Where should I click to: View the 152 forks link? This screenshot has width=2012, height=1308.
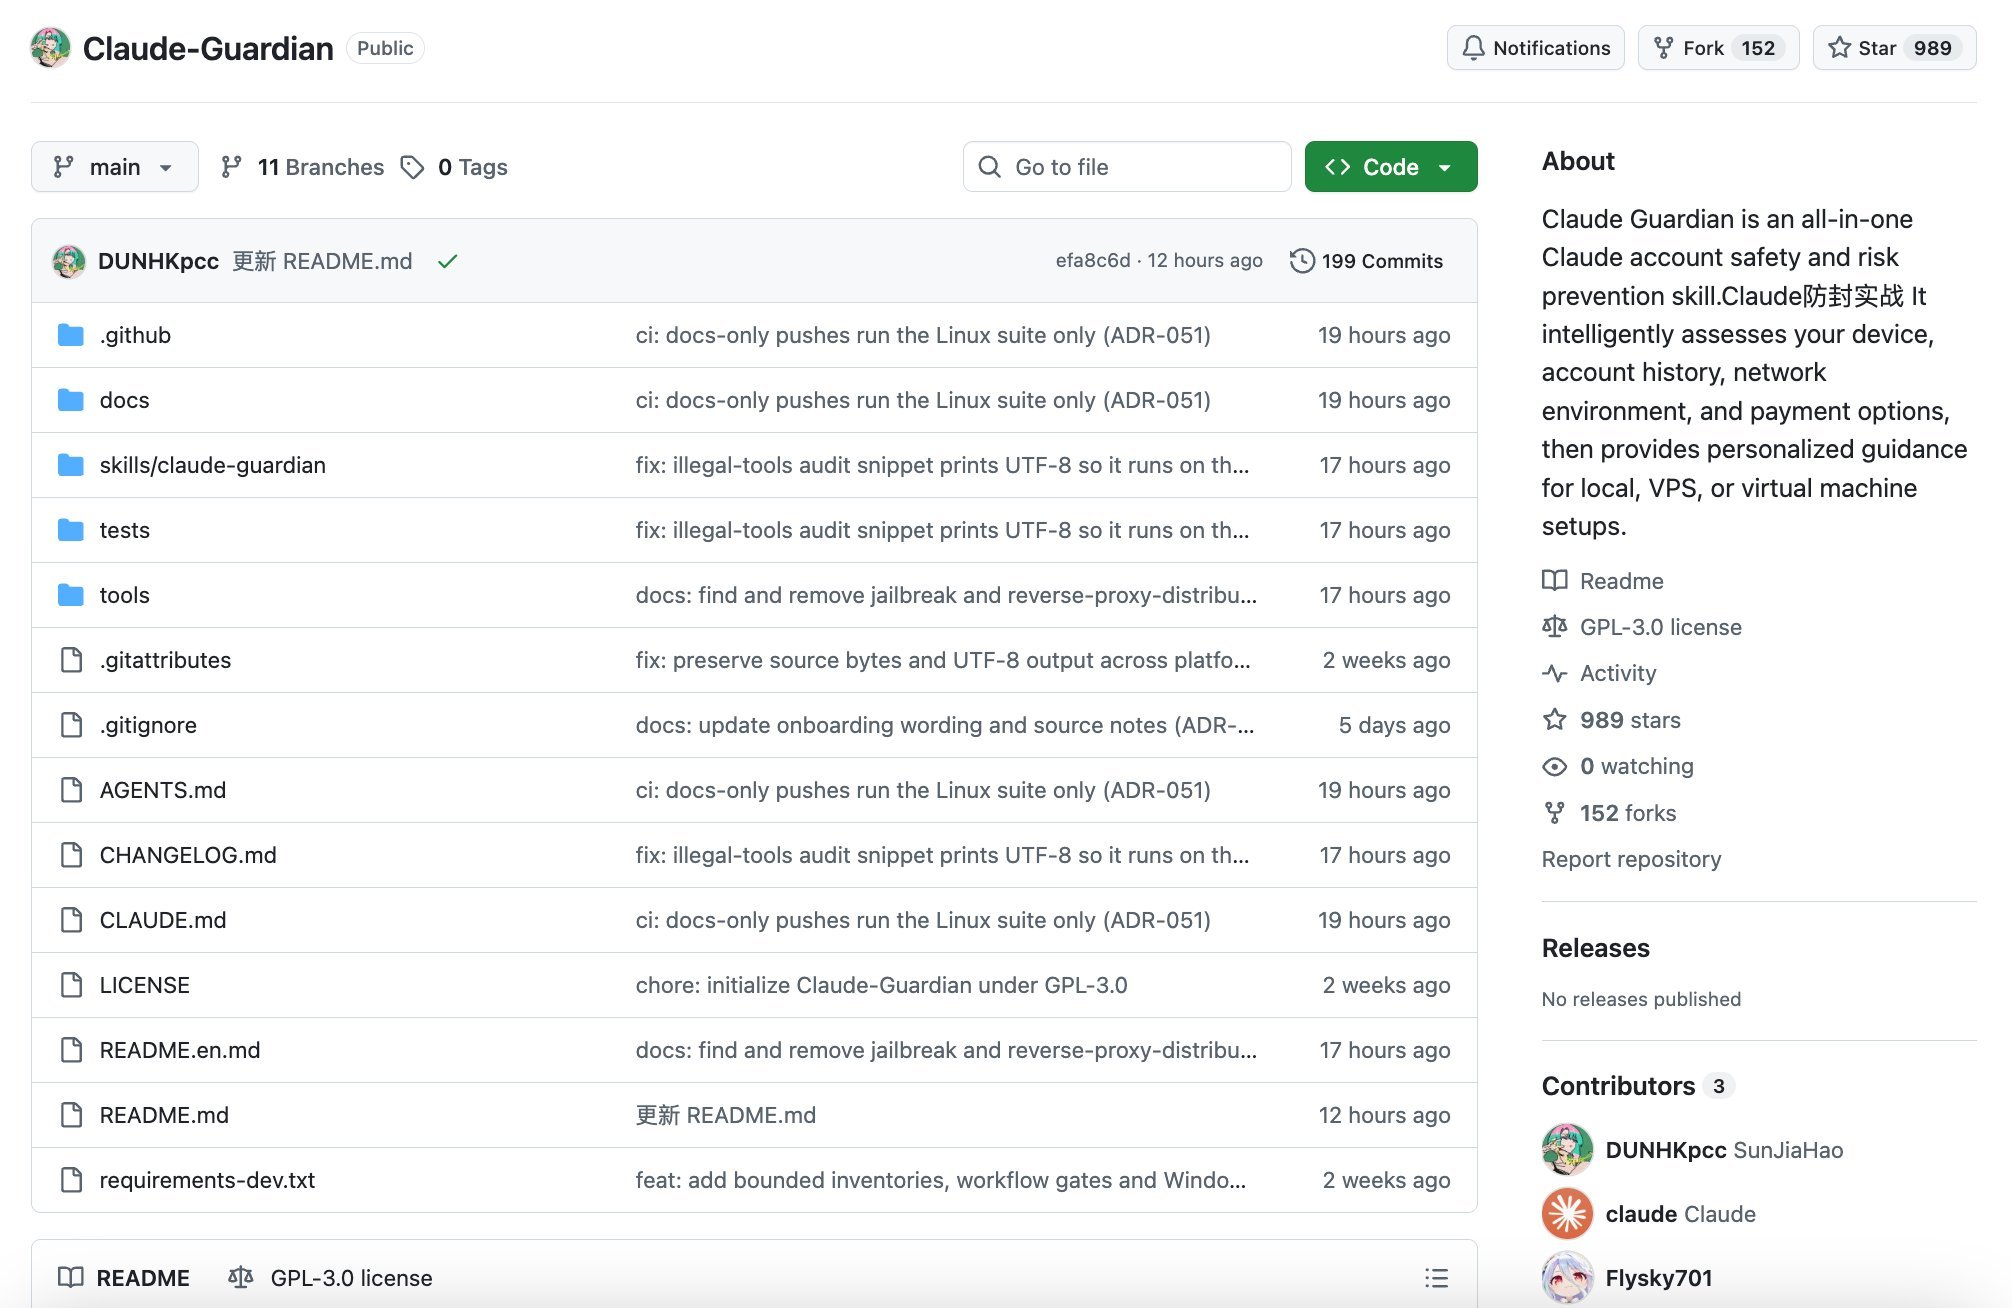pyautogui.click(x=1609, y=813)
